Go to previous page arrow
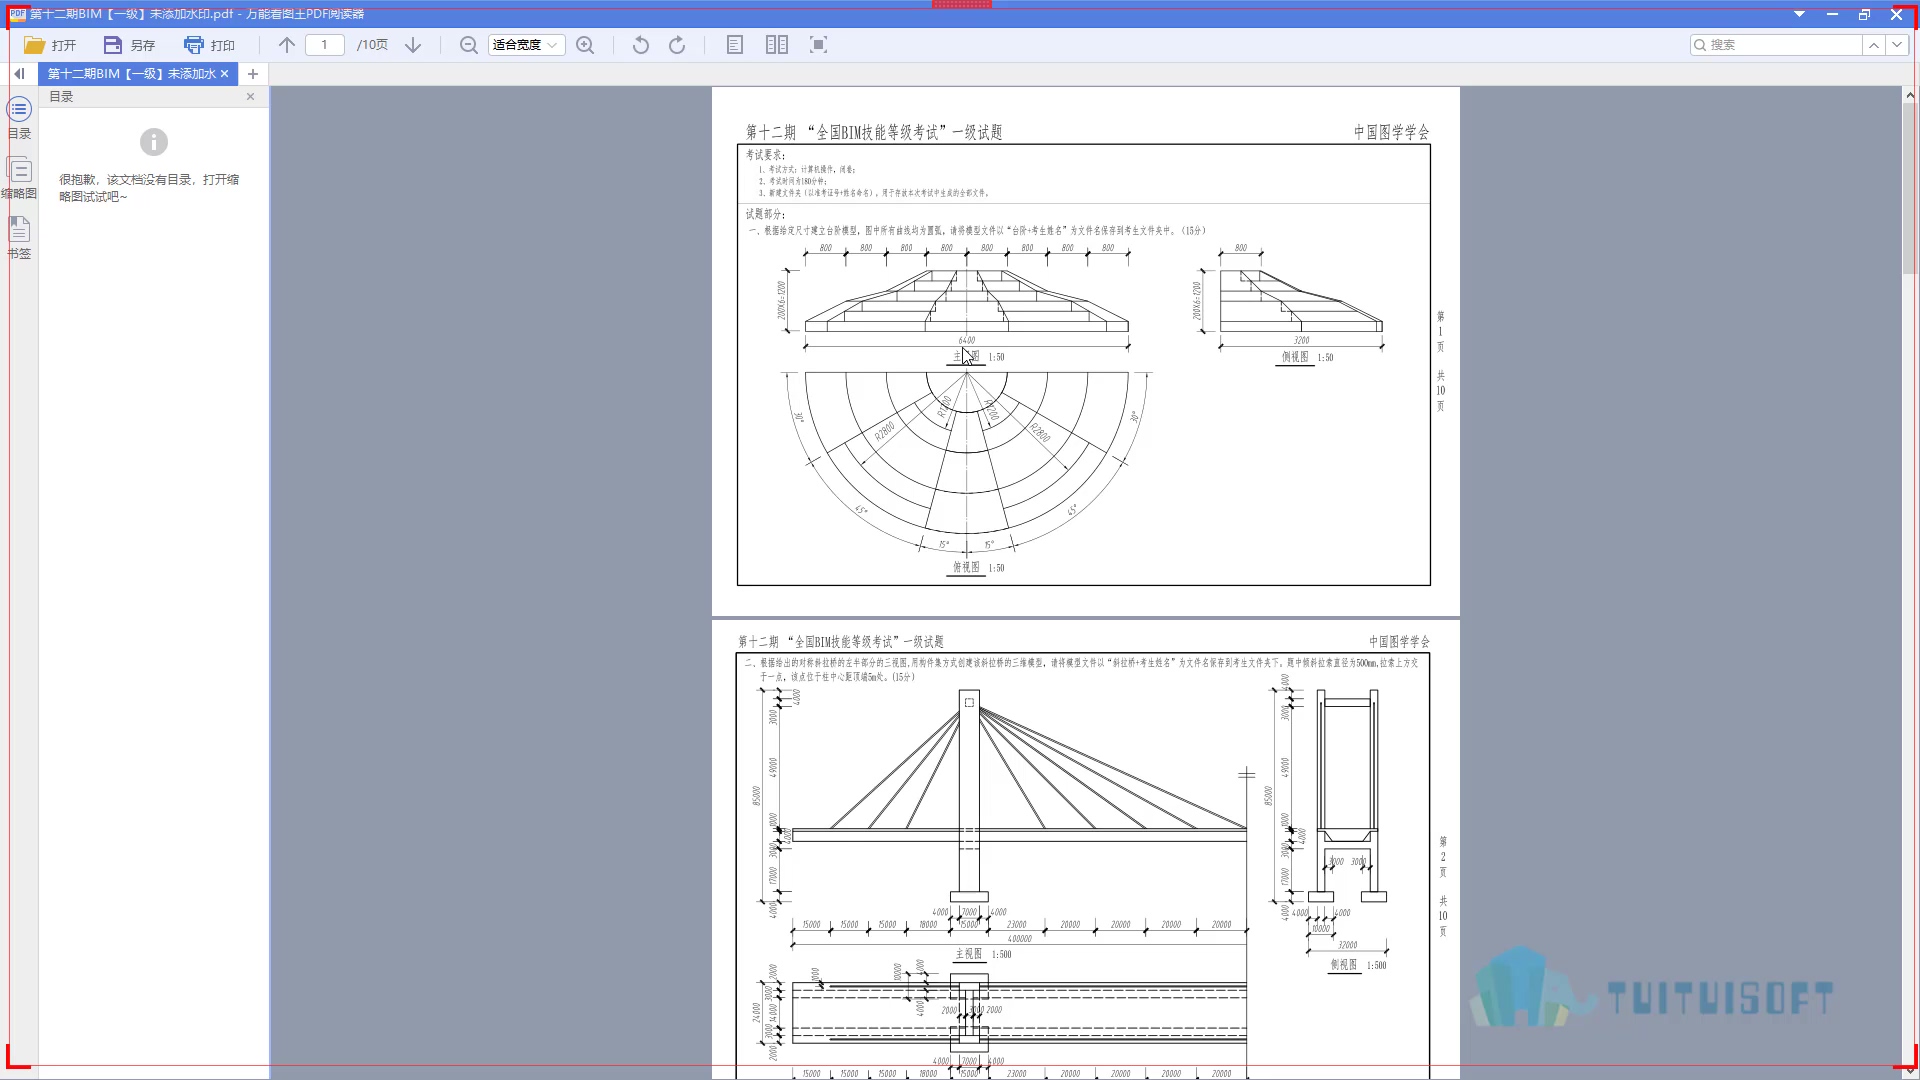This screenshot has width=1920, height=1080. [x=287, y=45]
